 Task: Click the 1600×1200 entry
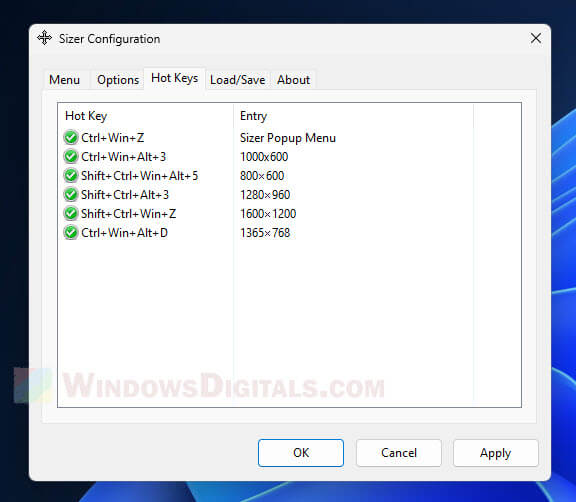[x=268, y=214]
